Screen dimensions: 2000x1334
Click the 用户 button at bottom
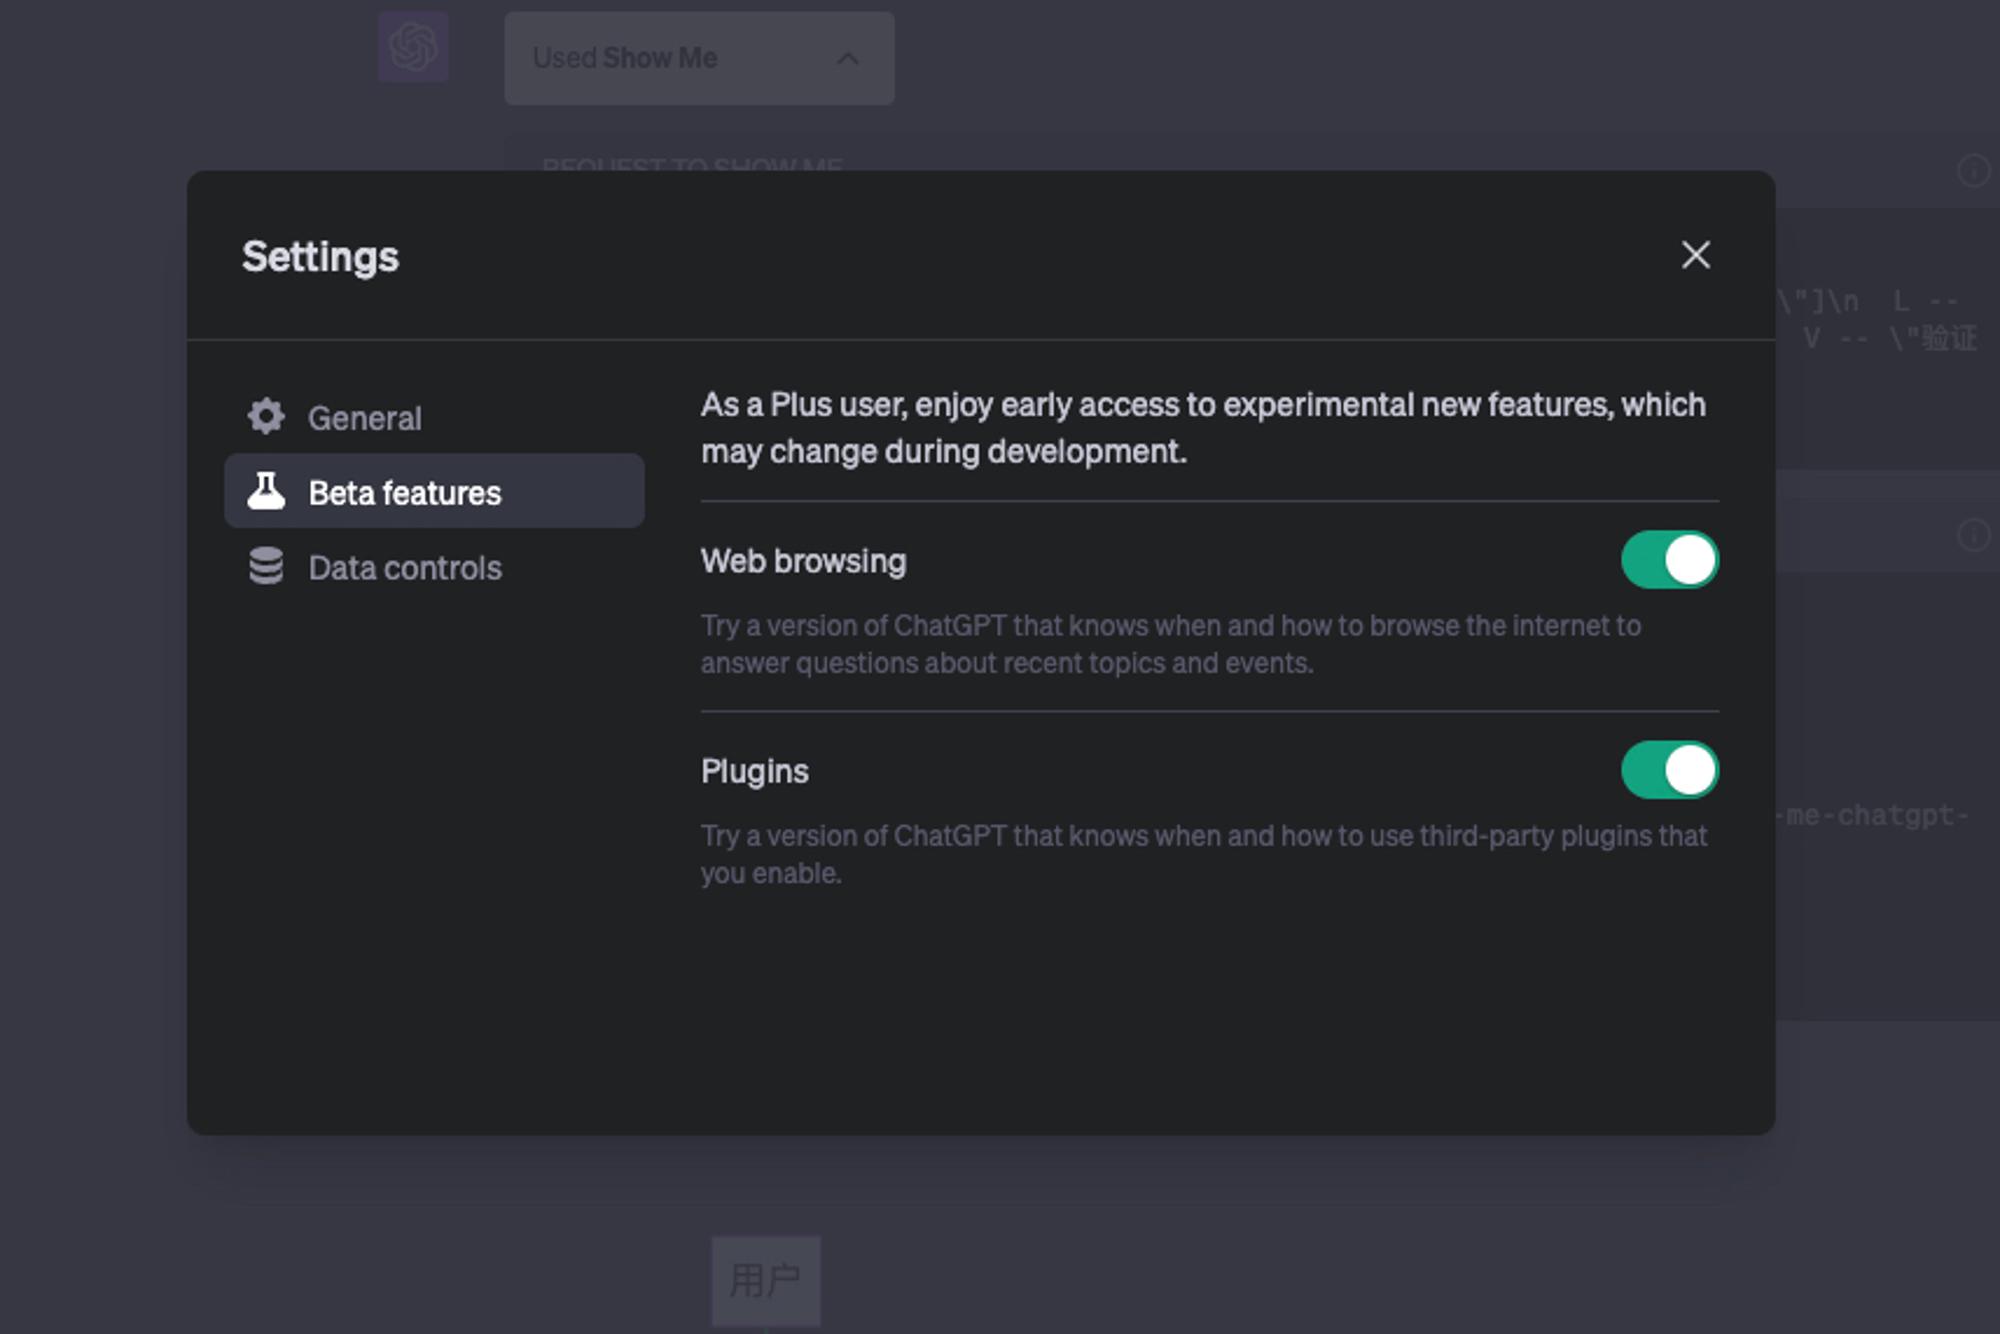[x=766, y=1280]
